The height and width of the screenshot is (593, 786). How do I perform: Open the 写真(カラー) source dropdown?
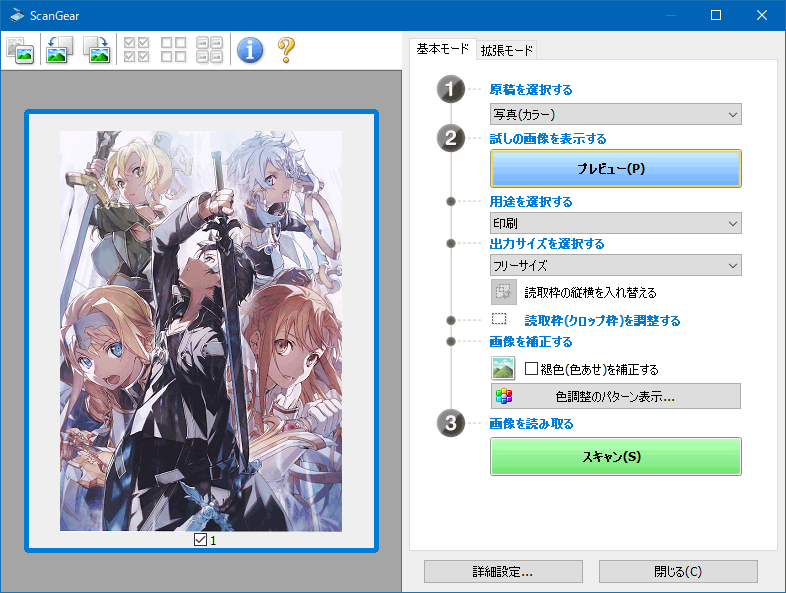pyautogui.click(x=616, y=114)
